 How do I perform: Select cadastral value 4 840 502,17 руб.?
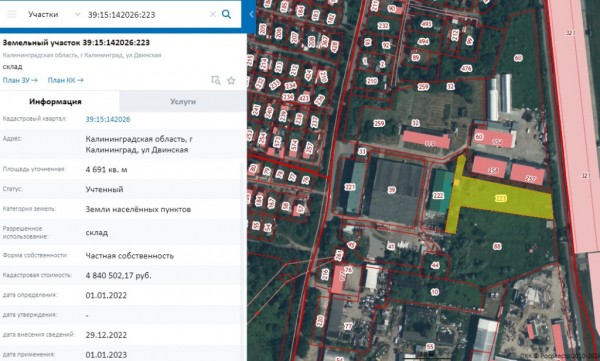(118, 276)
